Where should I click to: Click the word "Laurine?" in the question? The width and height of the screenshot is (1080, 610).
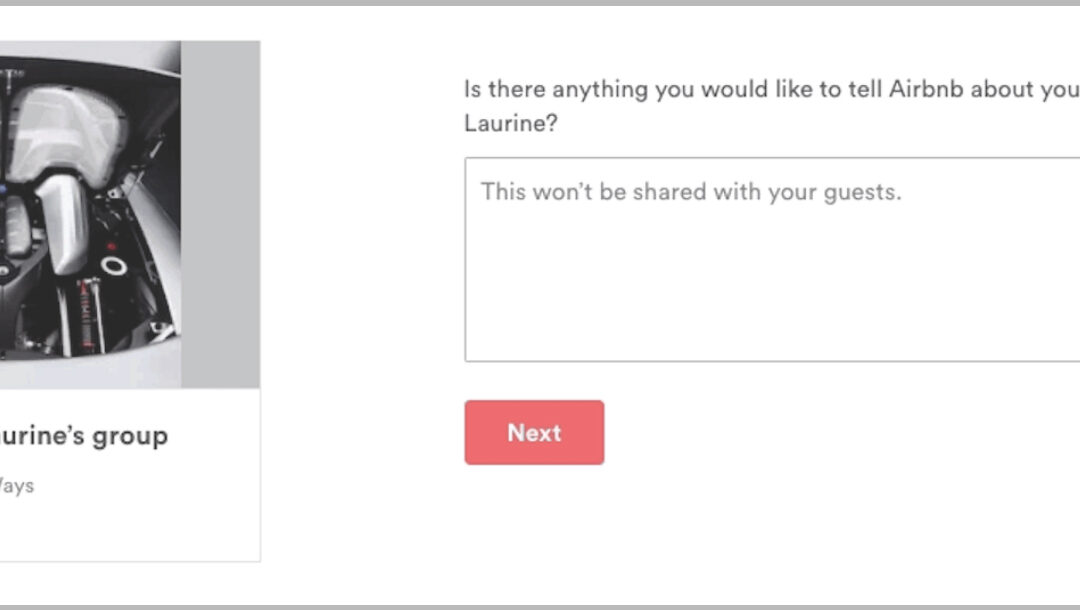pos(510,123)
